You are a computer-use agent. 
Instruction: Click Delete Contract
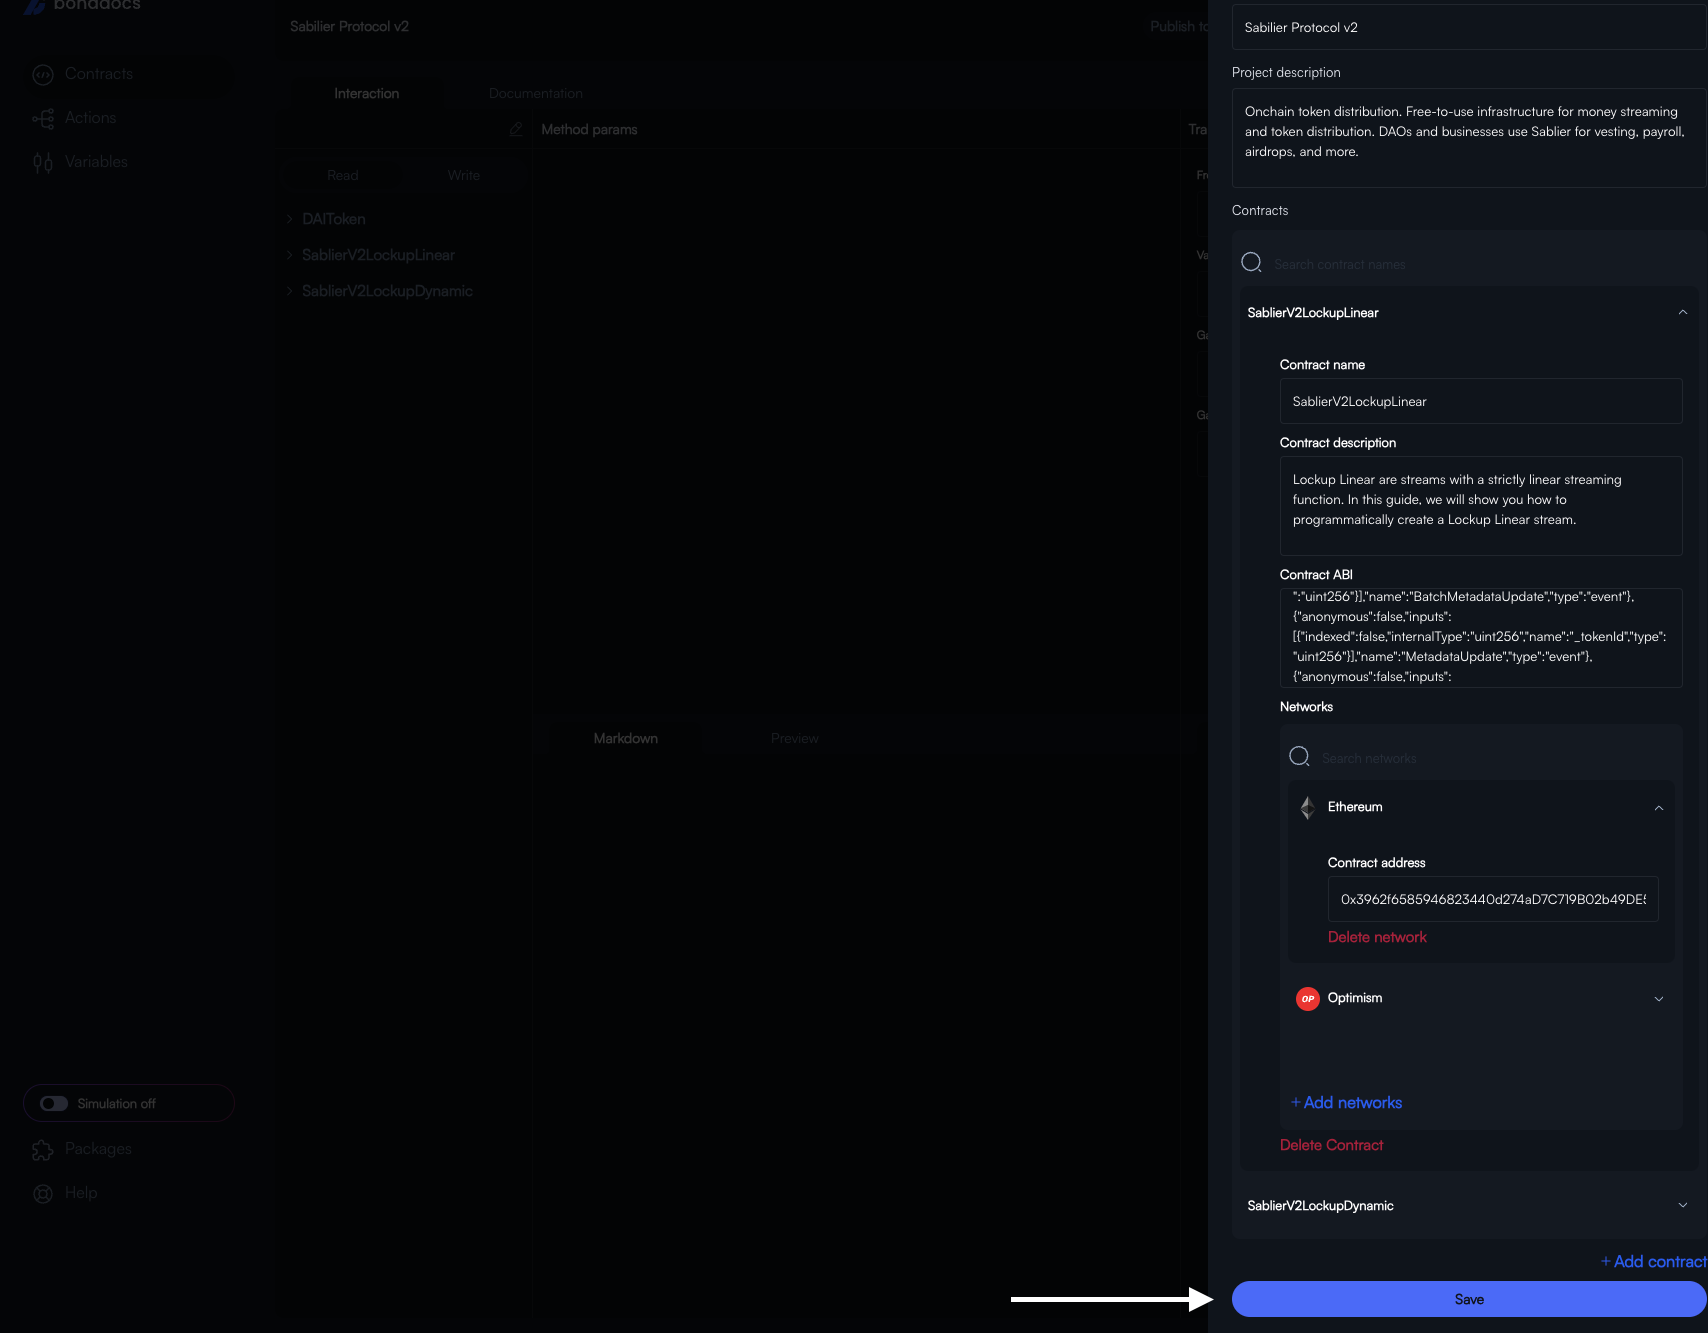point(1331,1145)
